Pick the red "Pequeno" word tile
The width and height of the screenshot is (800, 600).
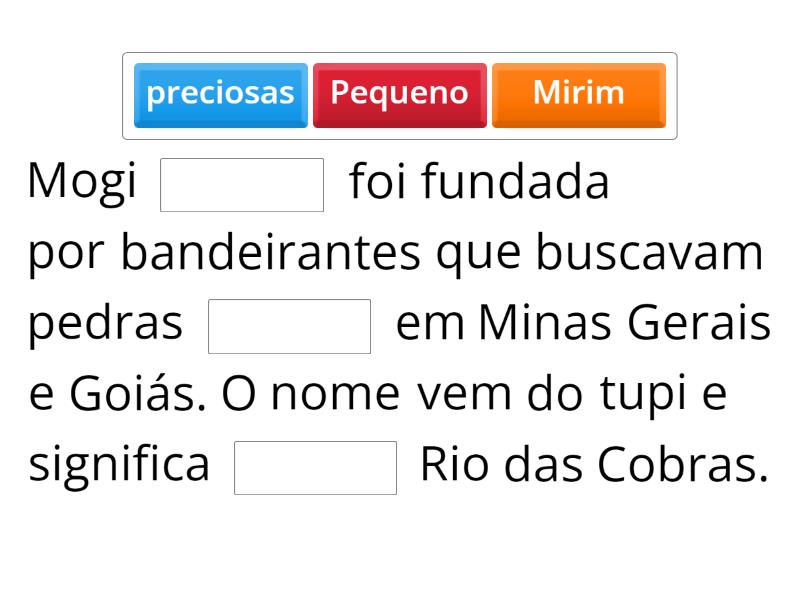(399, 94)
